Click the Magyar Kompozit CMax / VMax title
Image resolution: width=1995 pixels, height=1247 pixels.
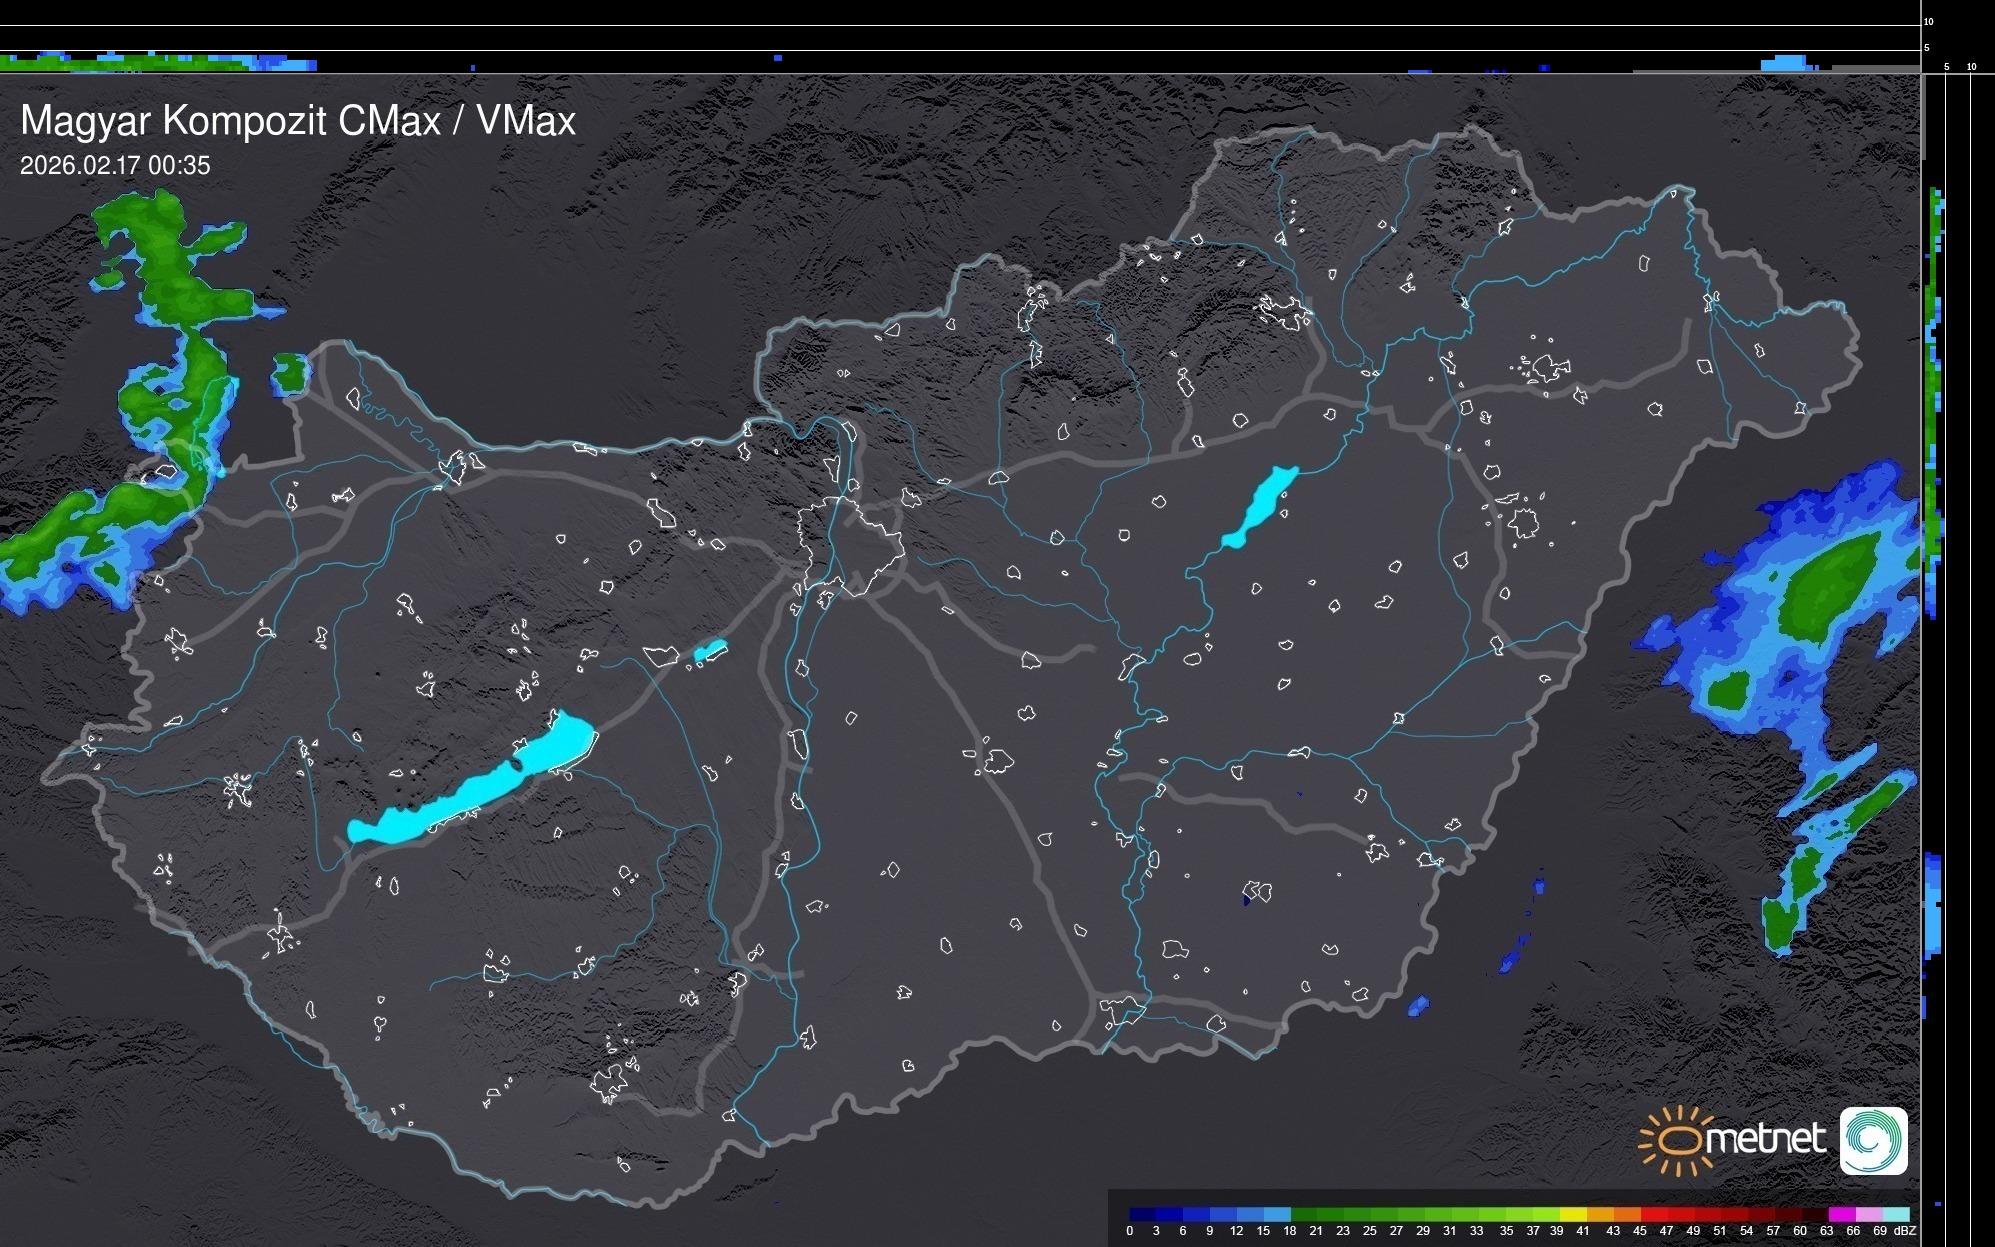click(297, 121)
